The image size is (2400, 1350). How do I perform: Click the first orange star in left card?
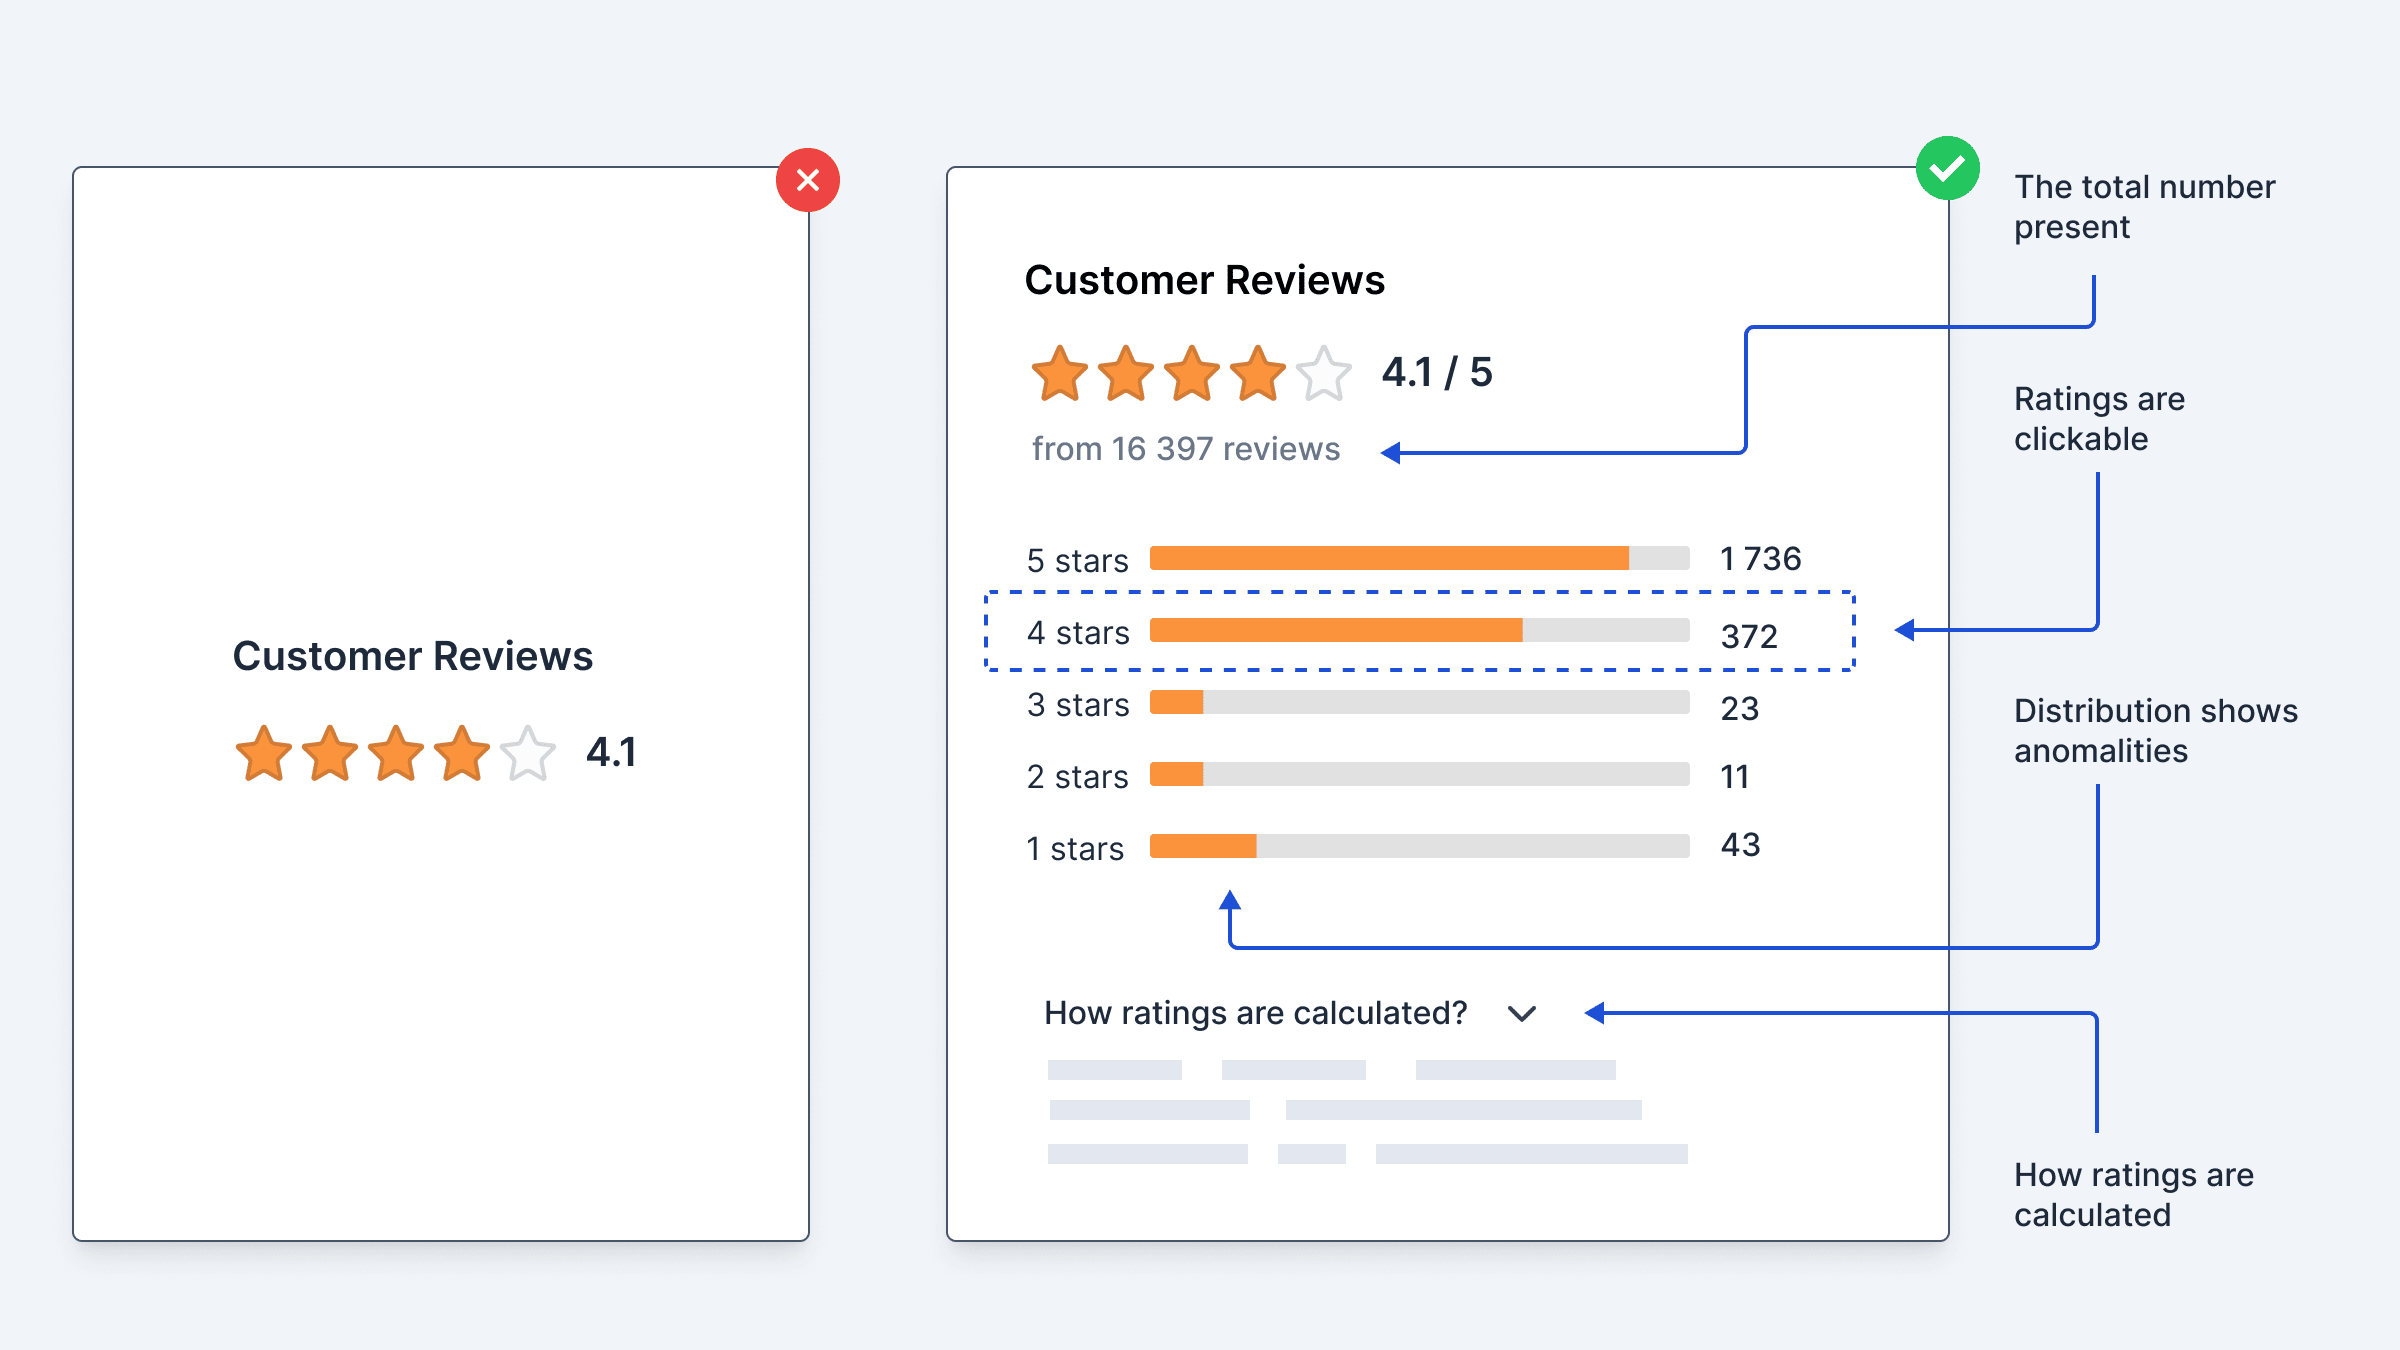(x=264, y=754)
